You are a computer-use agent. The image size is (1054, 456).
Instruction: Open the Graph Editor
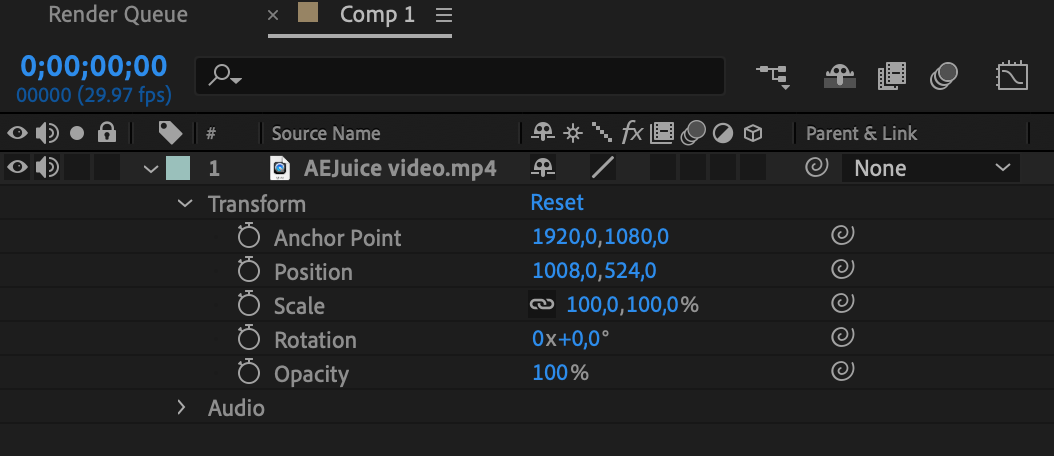pos(1012,75)
